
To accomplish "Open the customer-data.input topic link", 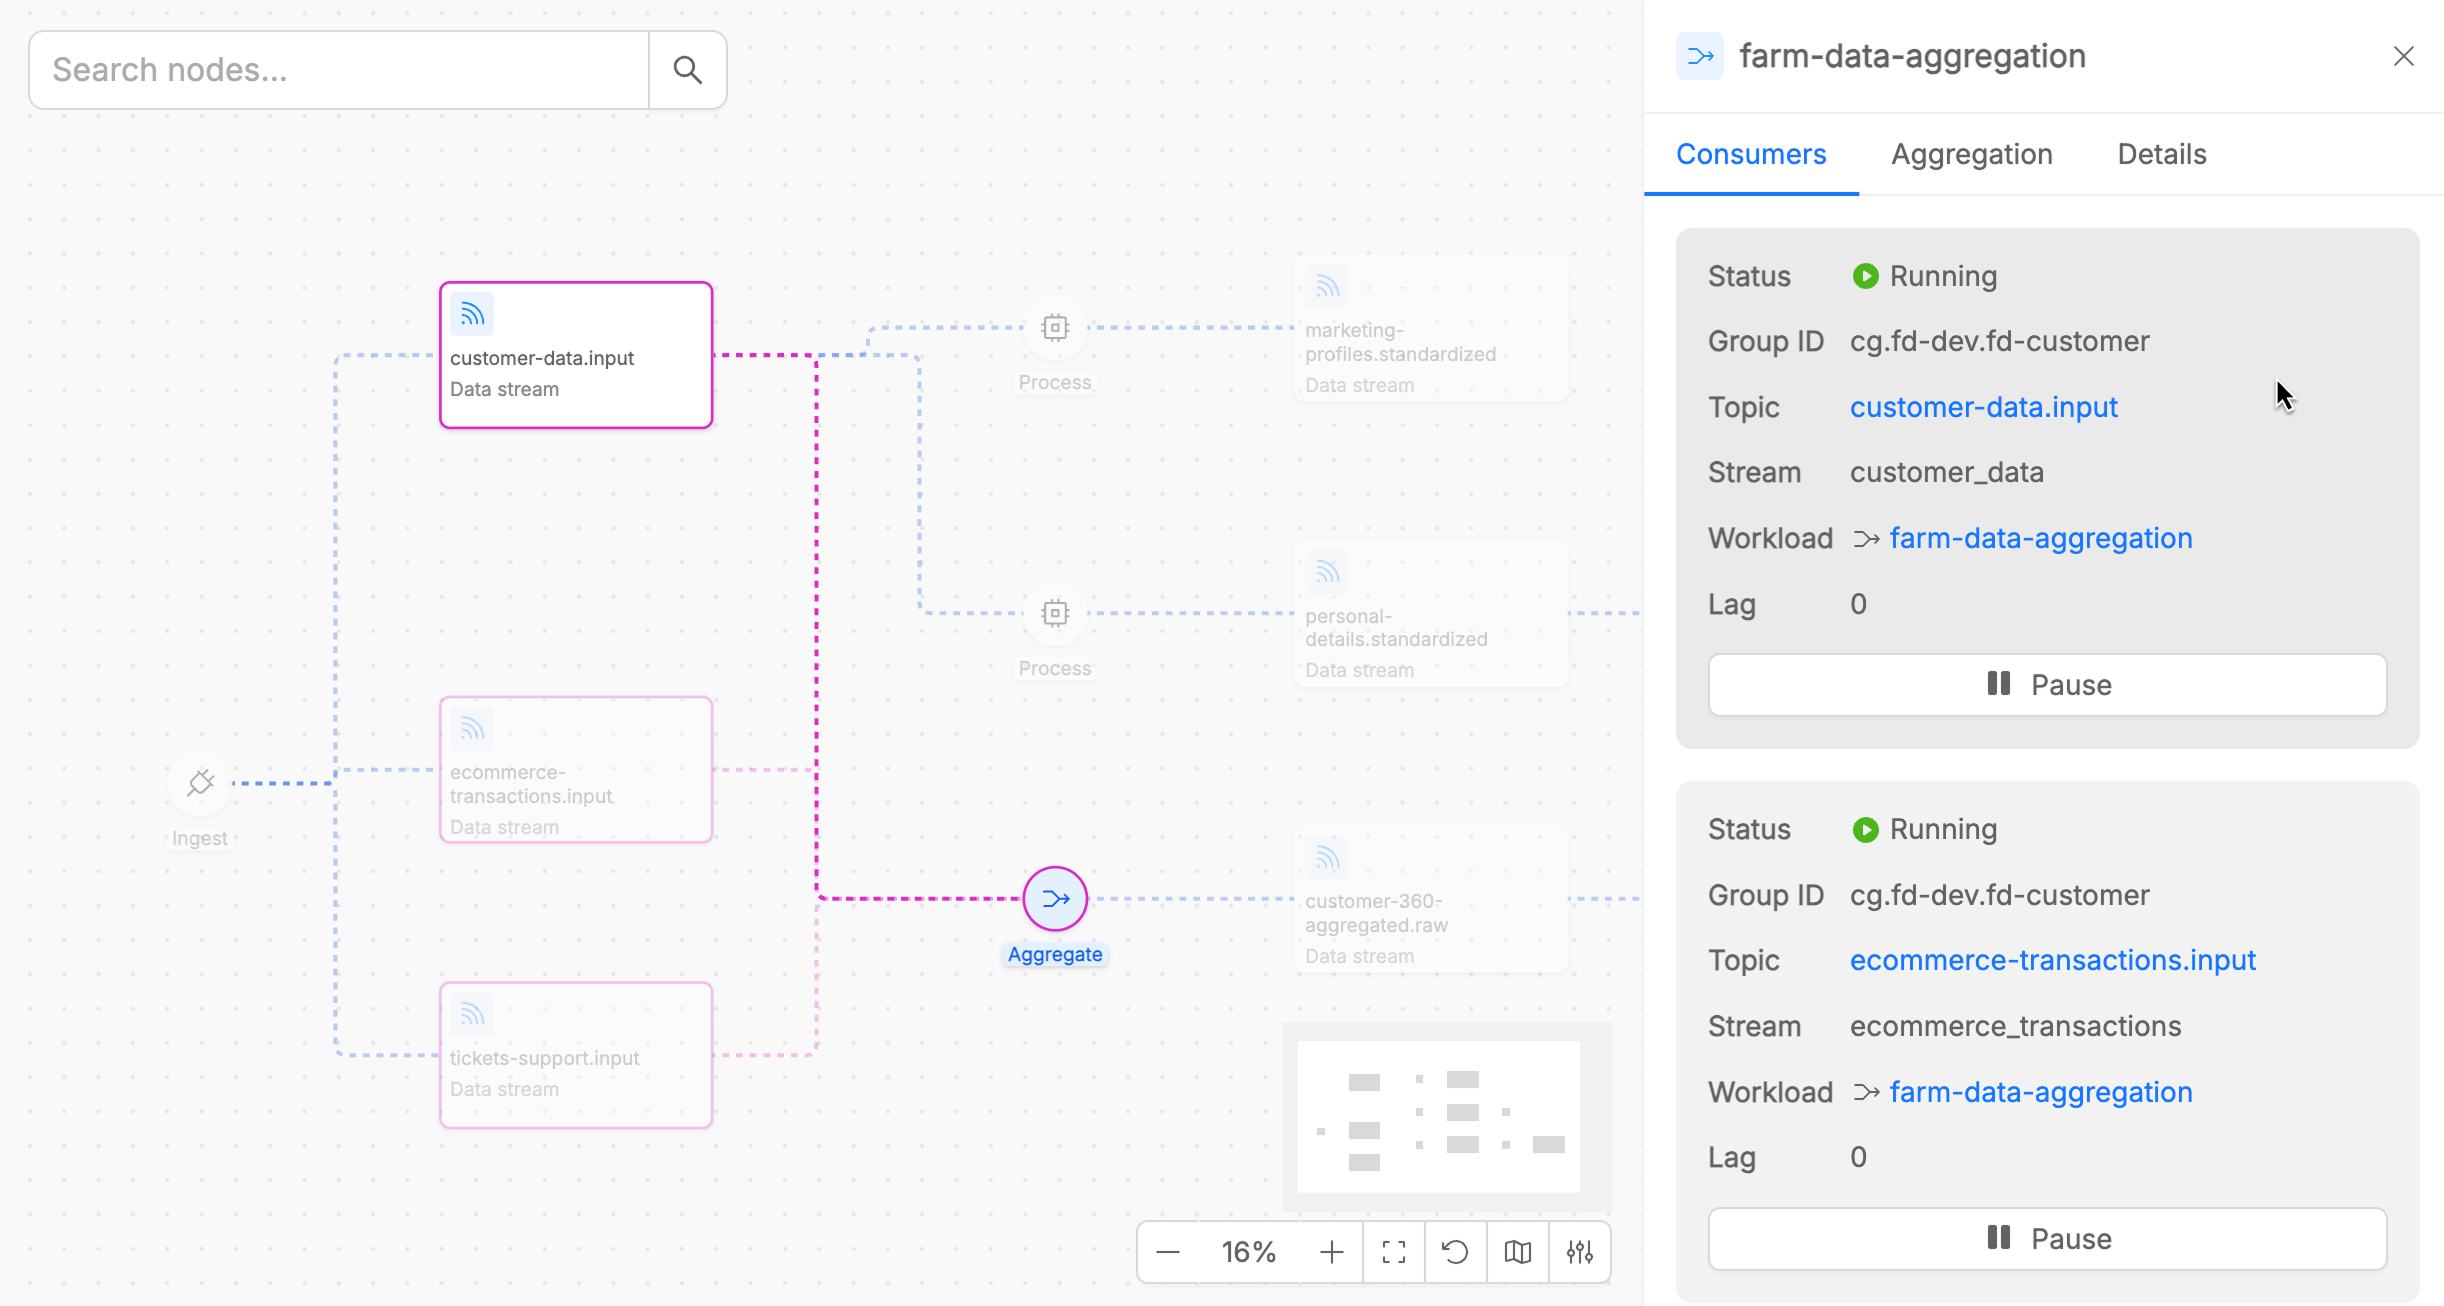I will 1983,407.
